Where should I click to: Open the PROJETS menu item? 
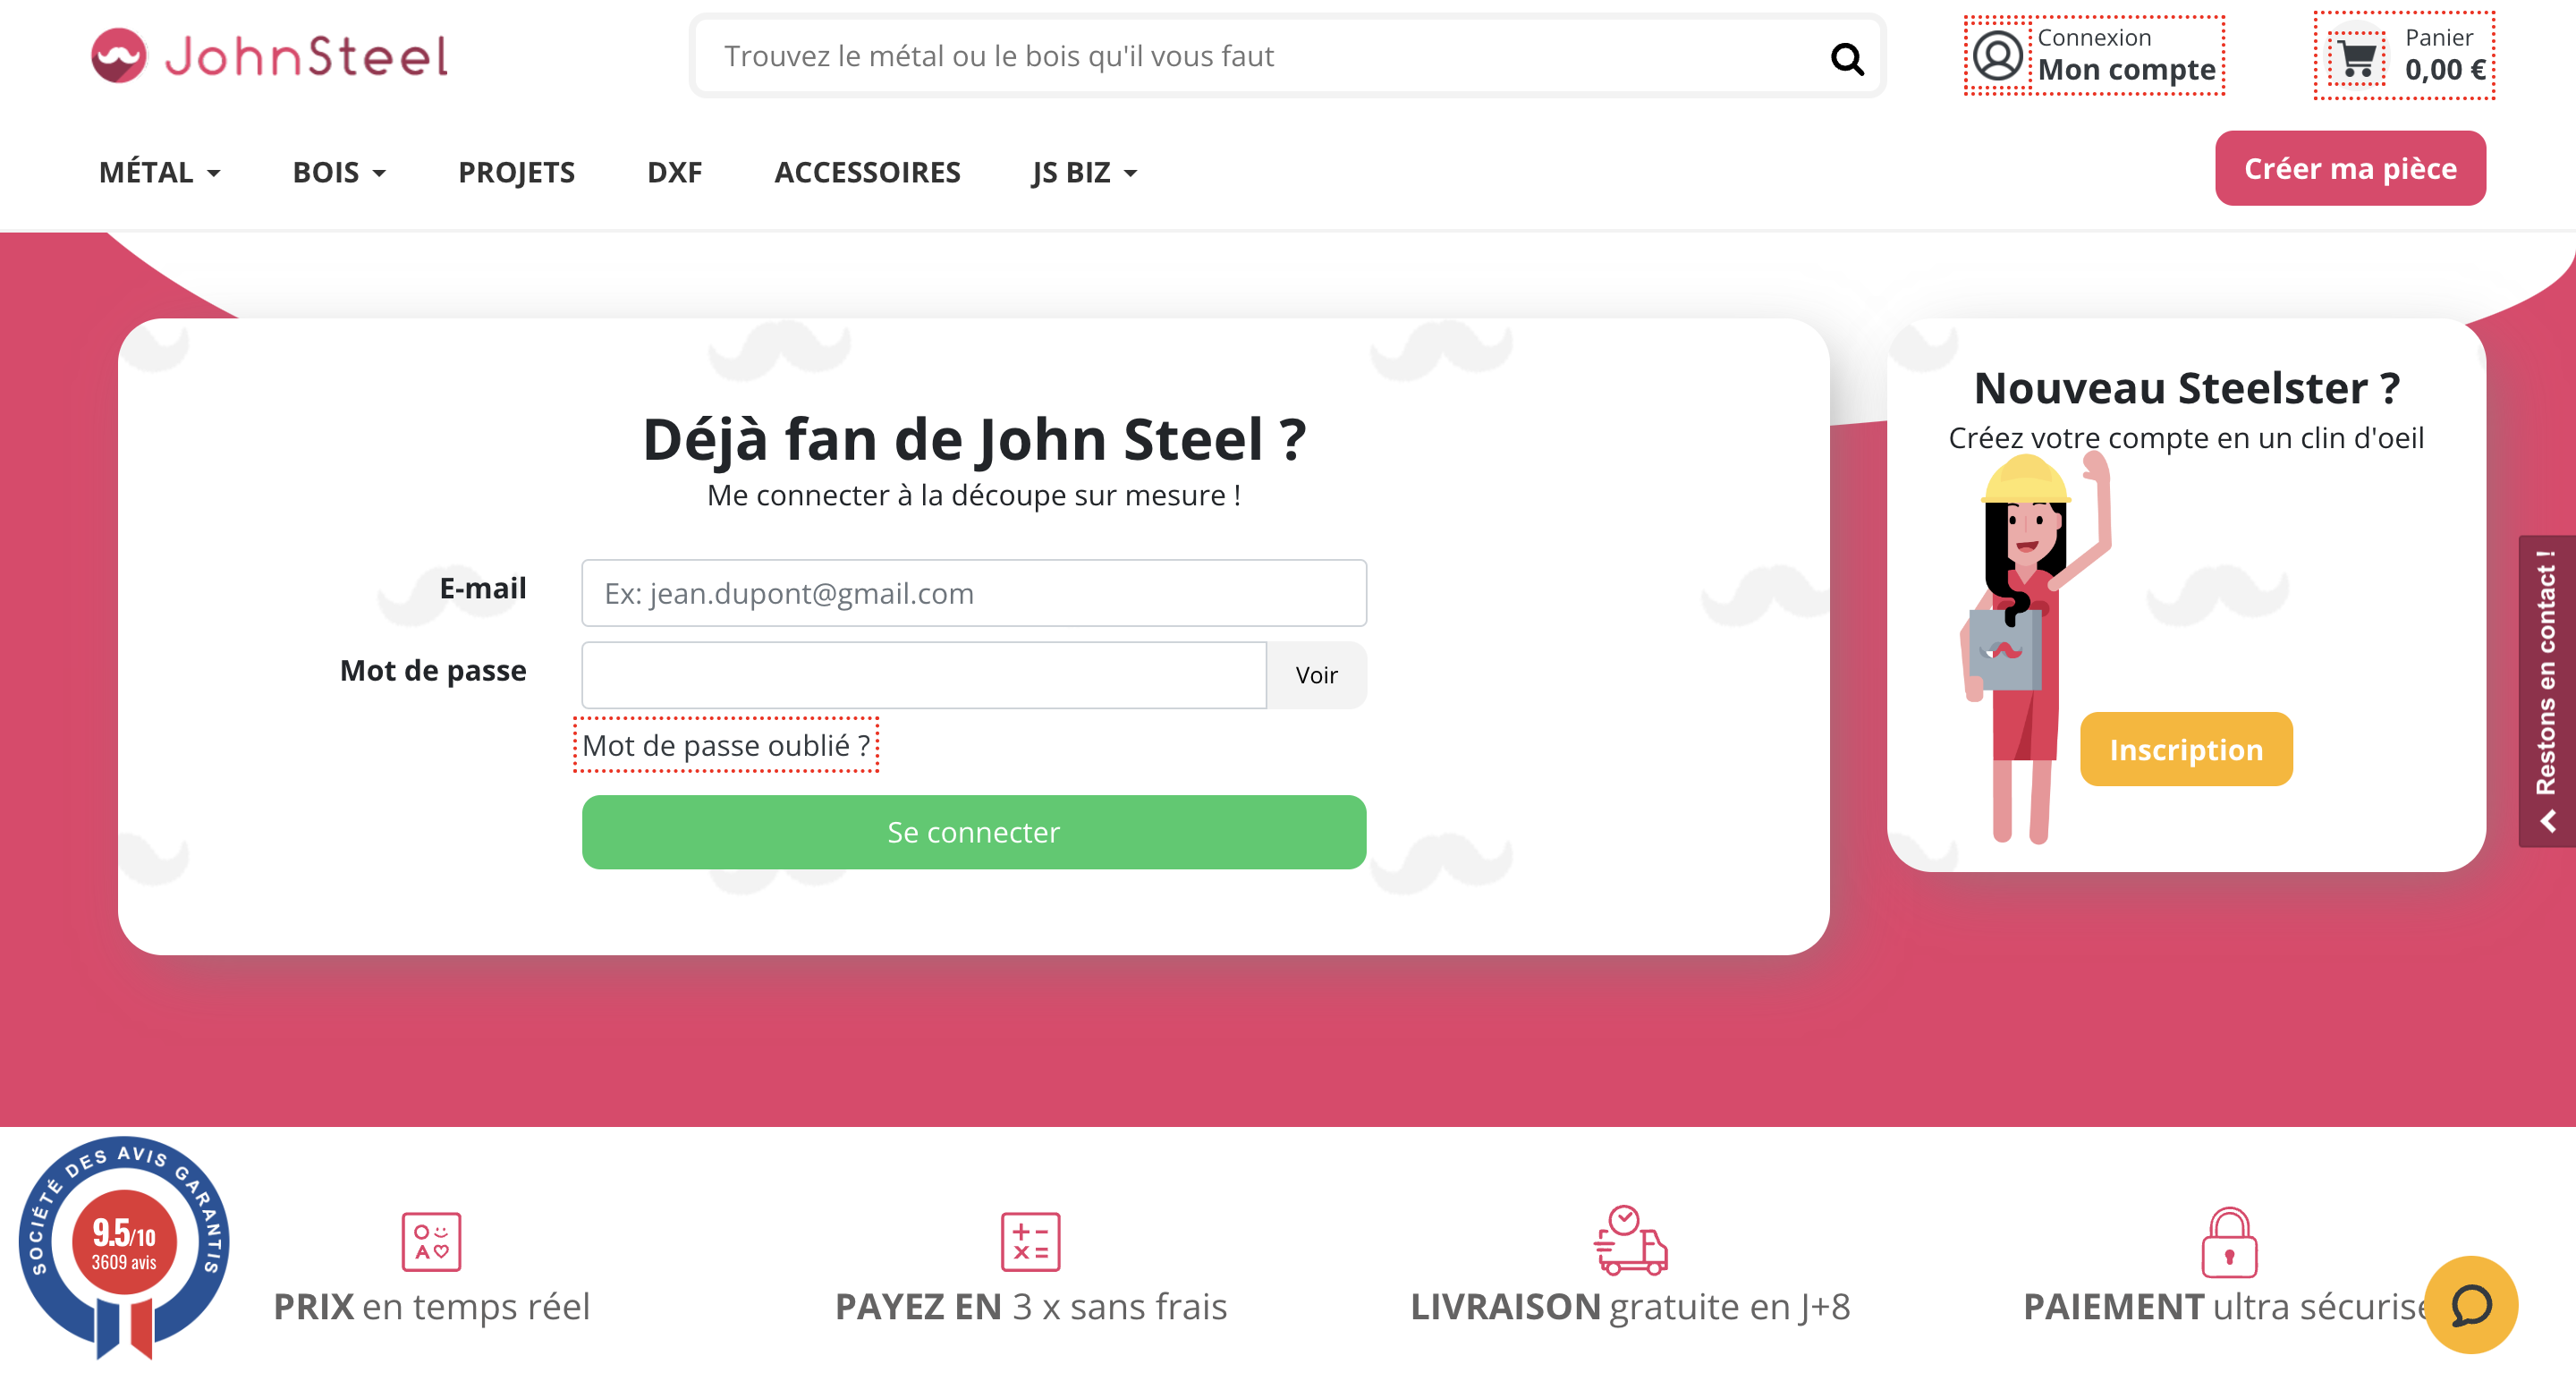(x=516, y=172)
